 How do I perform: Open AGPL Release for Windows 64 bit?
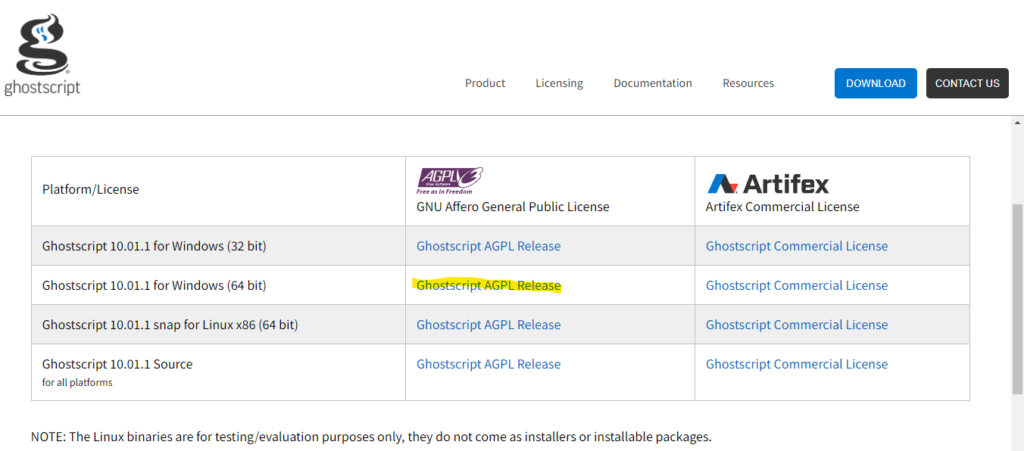click(x=488, y=285)
